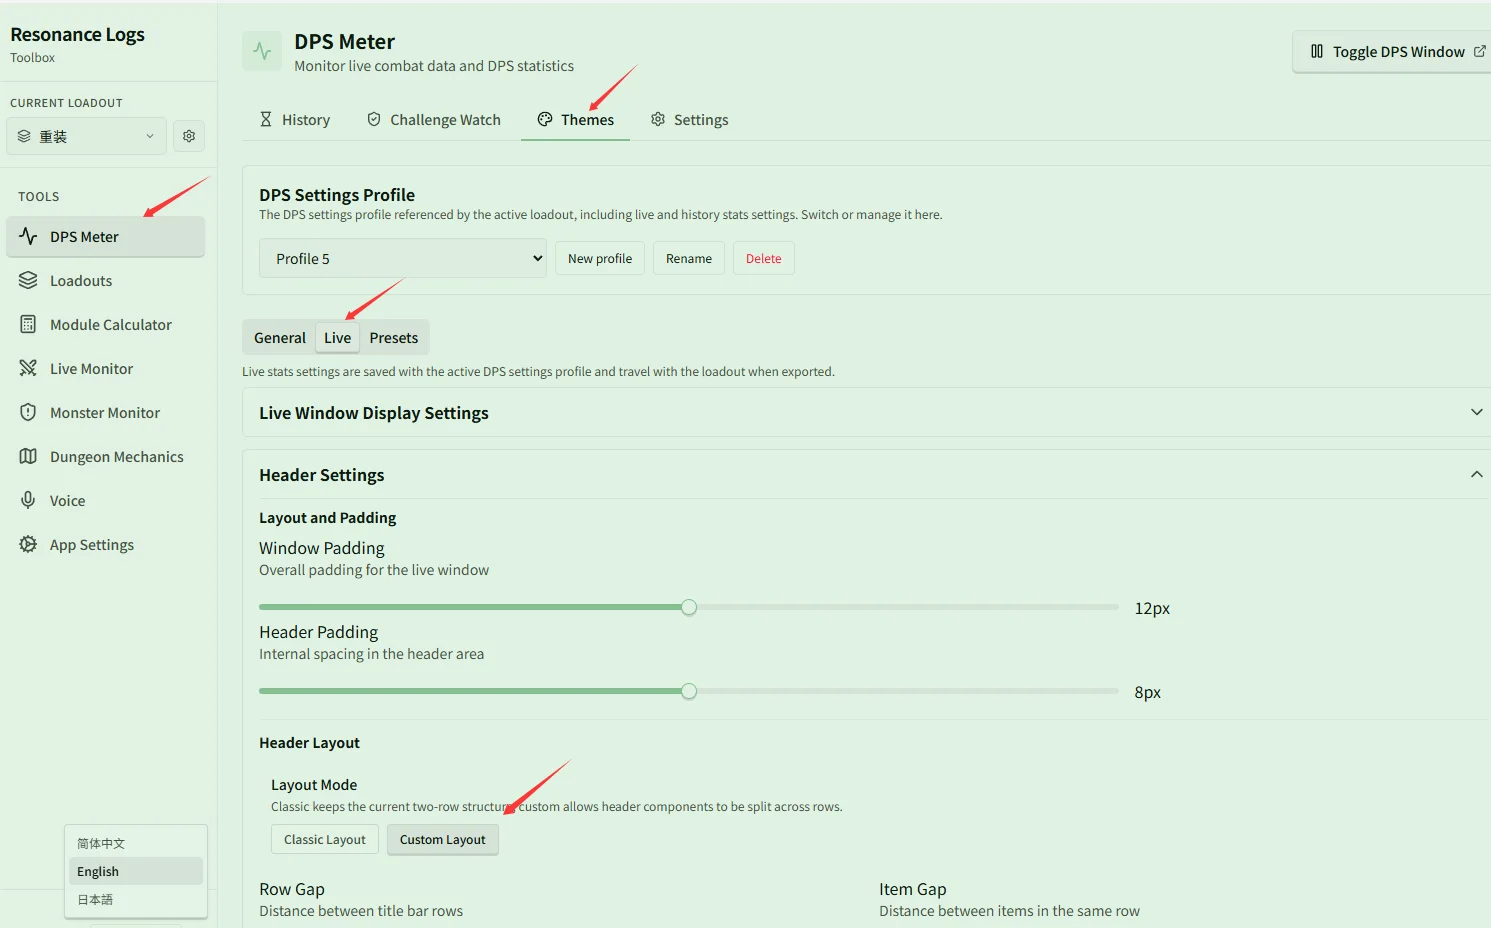This screenshot has width=1491, height=928.
Task: Switch to the Presets settings segment
Action: [x=394, y=338]
